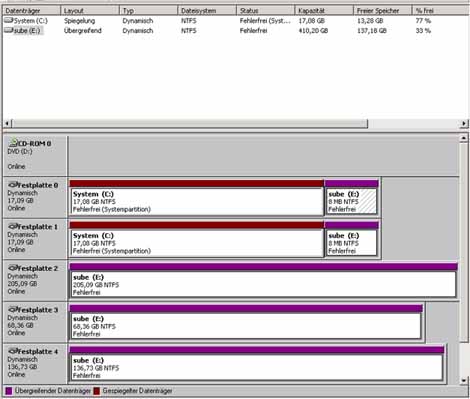
Task: Click the Fehlerfrei (Syst… status cell
Action: click(265, 21)
